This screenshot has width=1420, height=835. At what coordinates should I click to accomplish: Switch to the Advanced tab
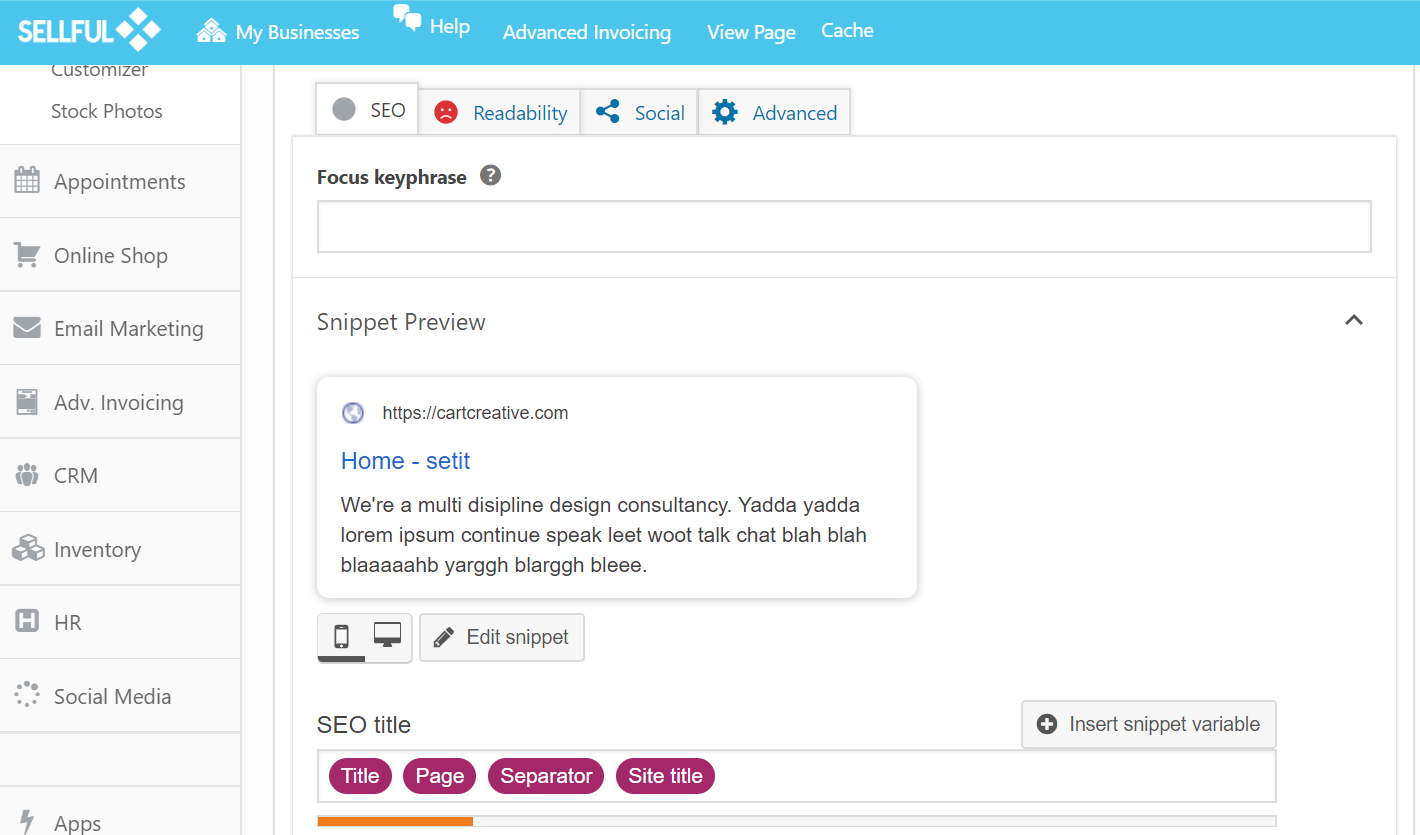click(774, 112)
